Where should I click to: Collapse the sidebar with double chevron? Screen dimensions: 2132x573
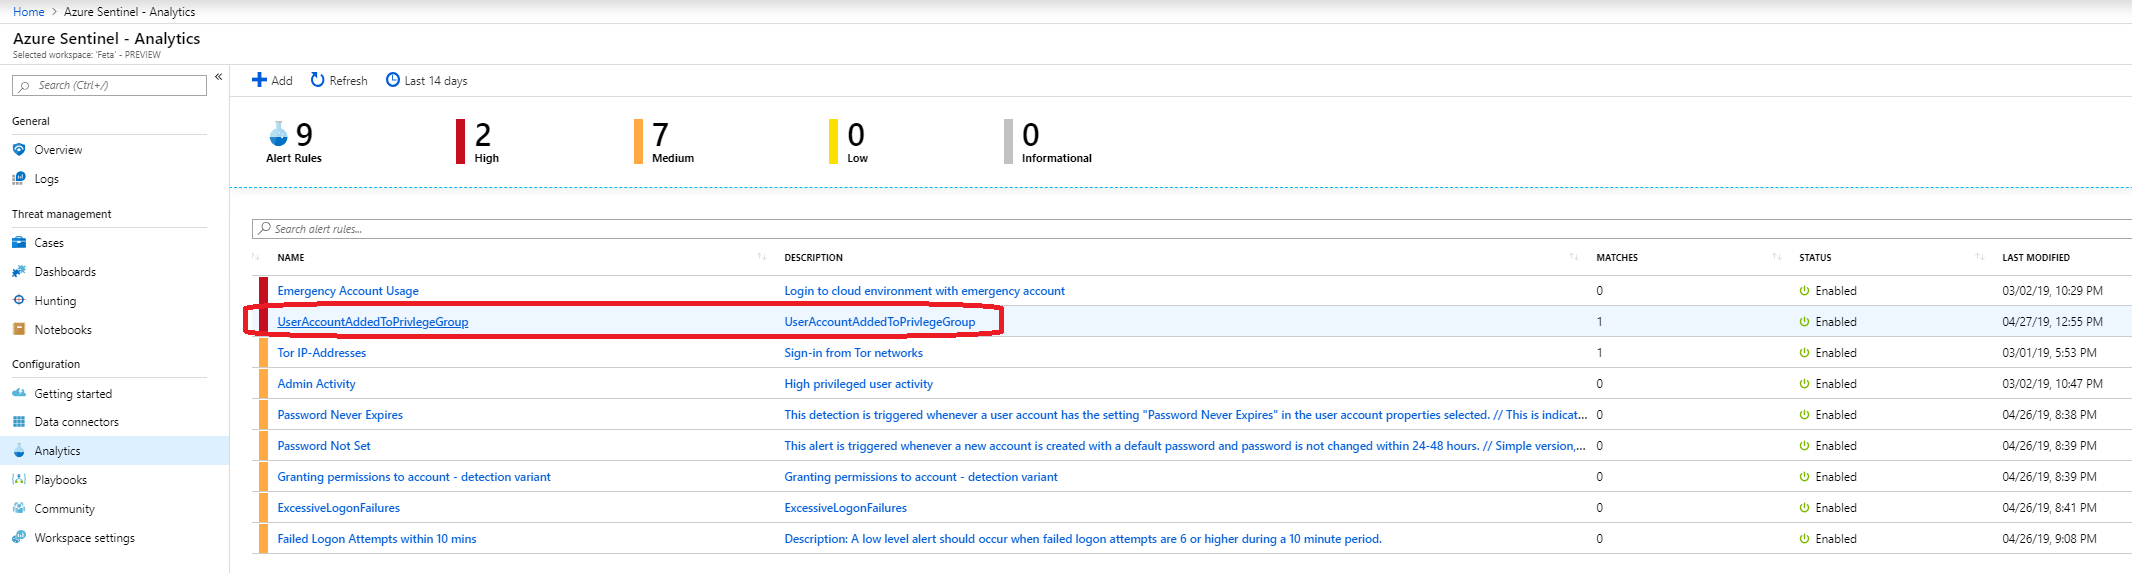(x=218, y=77)
